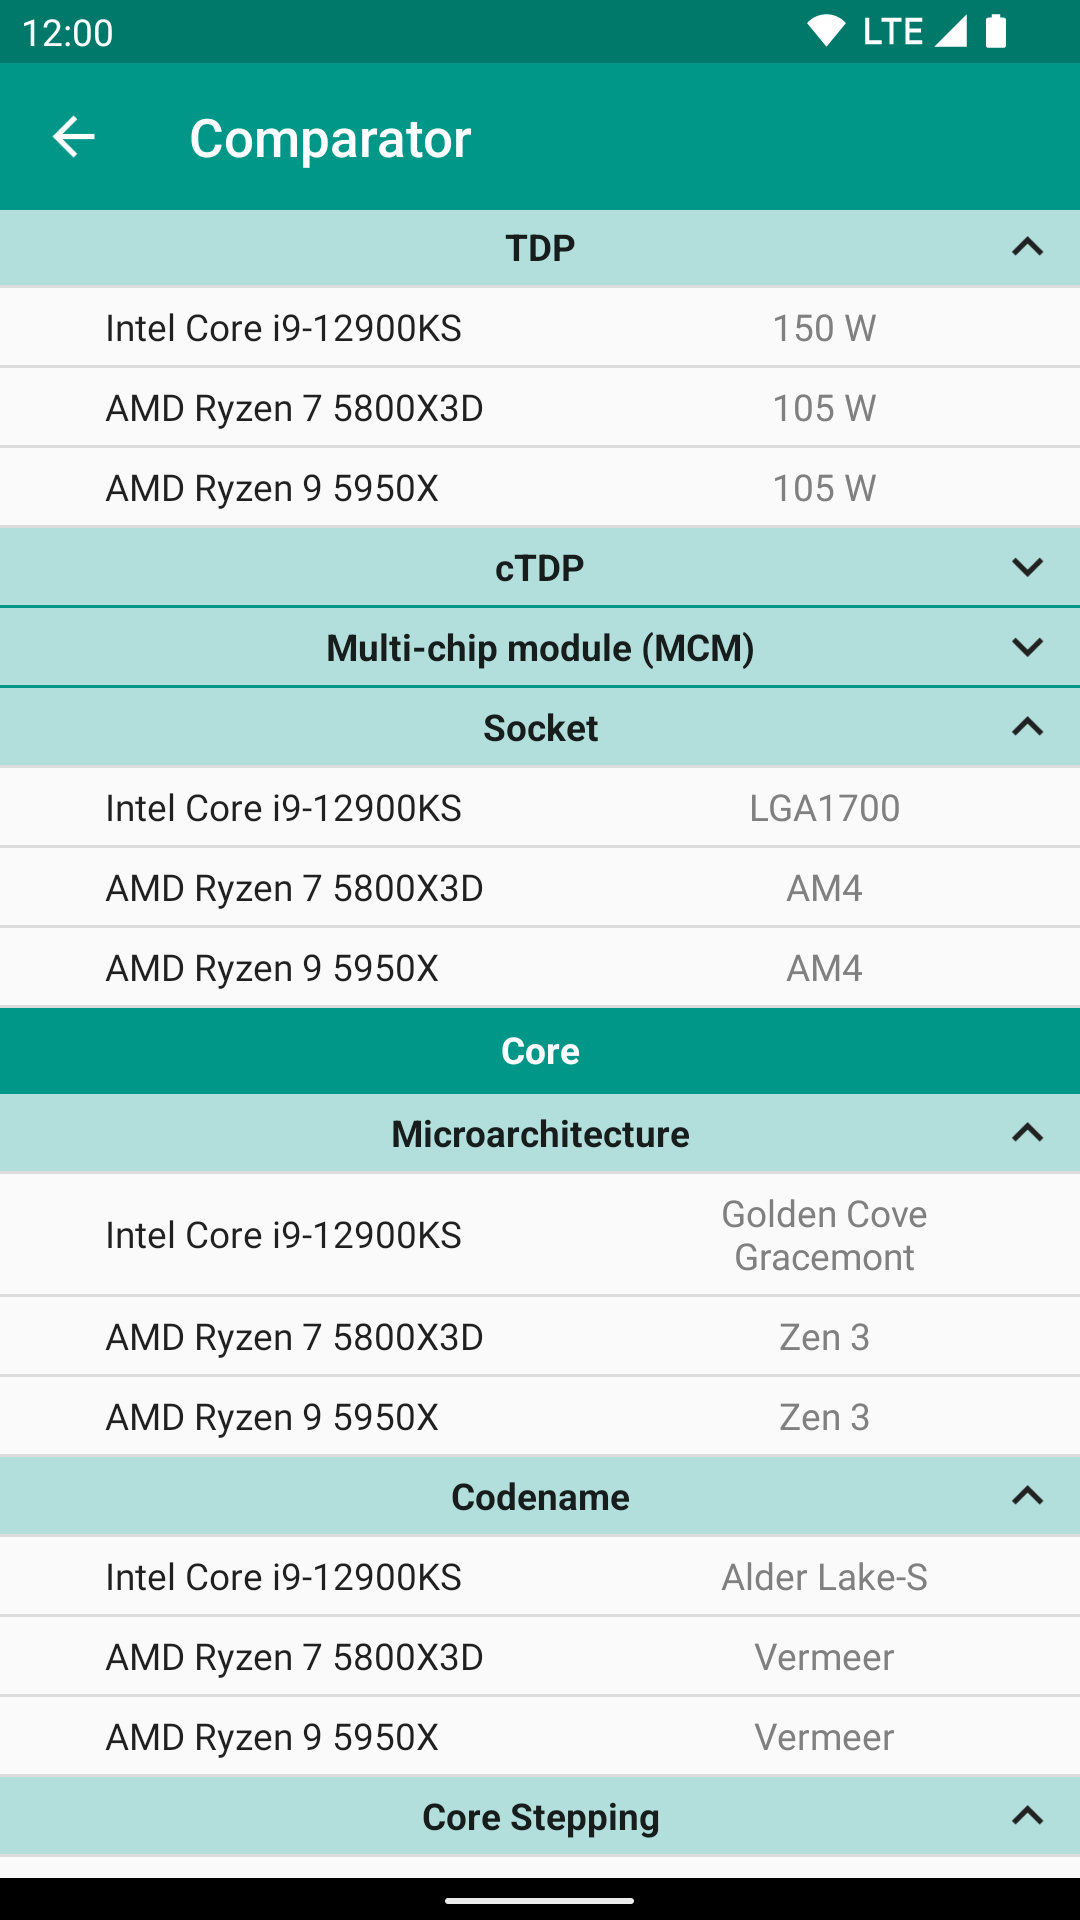Tap the Wi-Fi status bar icon
The height and width of the screenshot is (1920, 1080).
[x=826, y=31]
